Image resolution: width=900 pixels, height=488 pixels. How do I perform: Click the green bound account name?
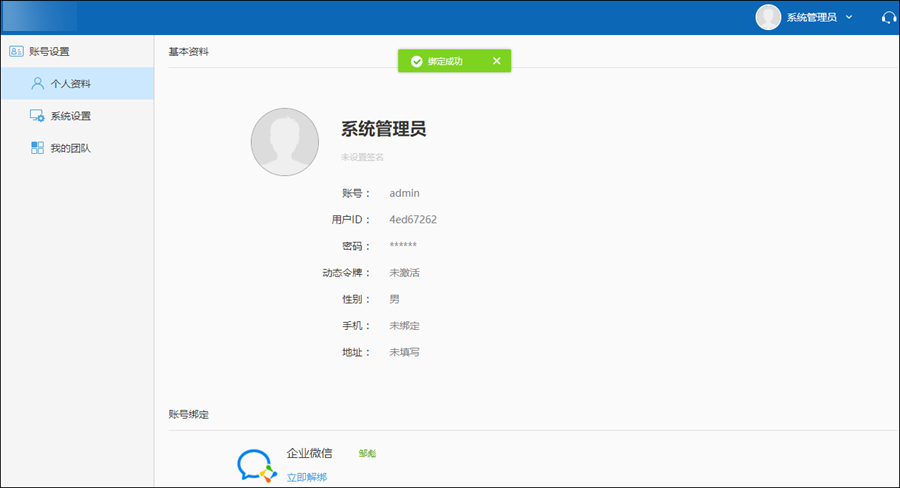pyautogui.click(x=368, y=454)
